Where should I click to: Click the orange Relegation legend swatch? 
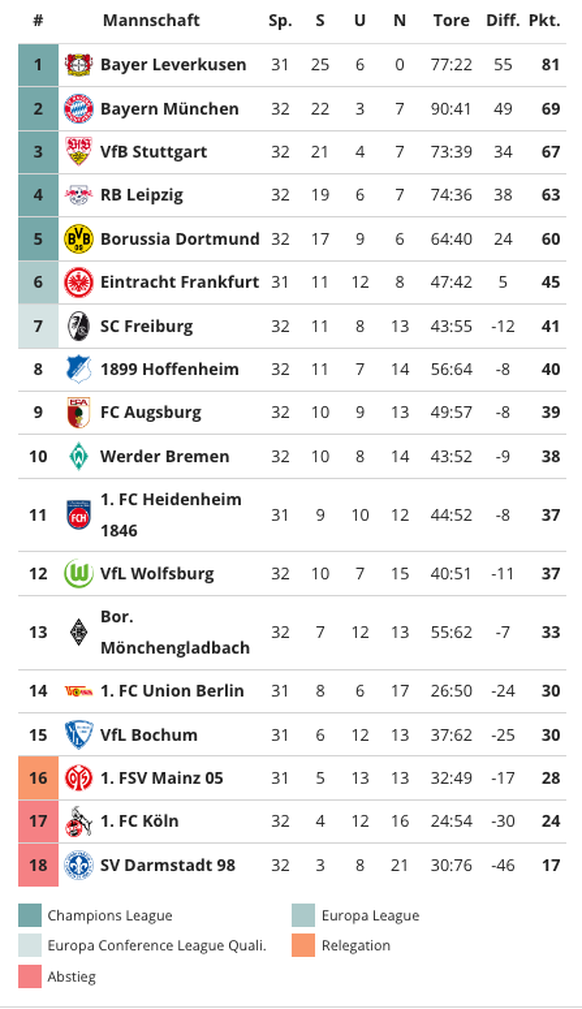pyautogui.click(x=303, y=945)
